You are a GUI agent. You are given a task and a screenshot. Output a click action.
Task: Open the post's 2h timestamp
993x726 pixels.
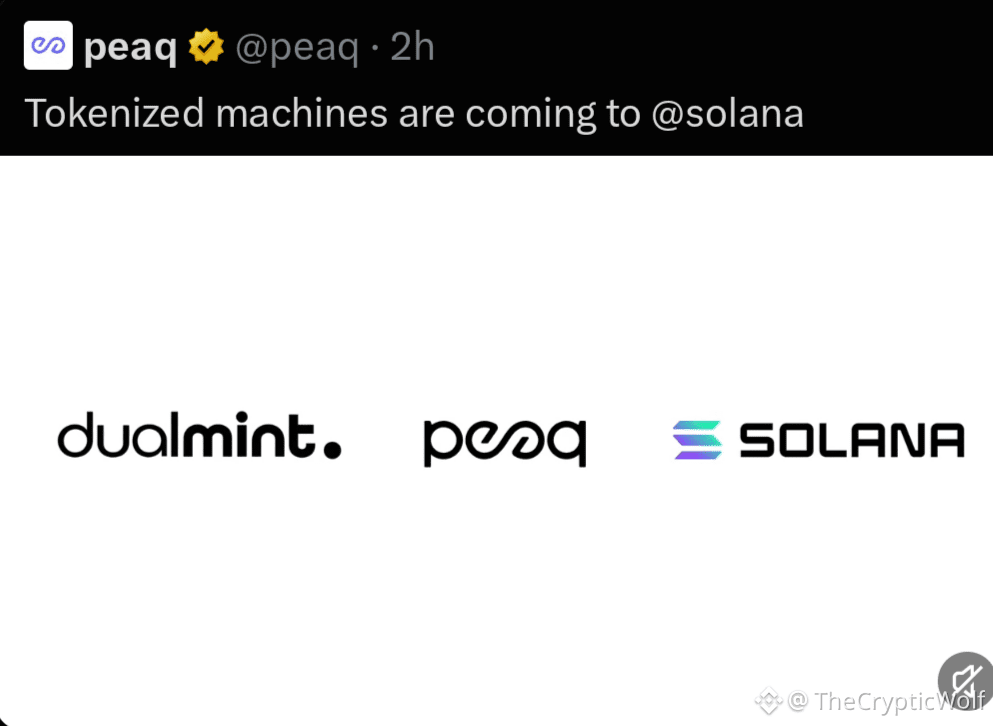point(412,47)
